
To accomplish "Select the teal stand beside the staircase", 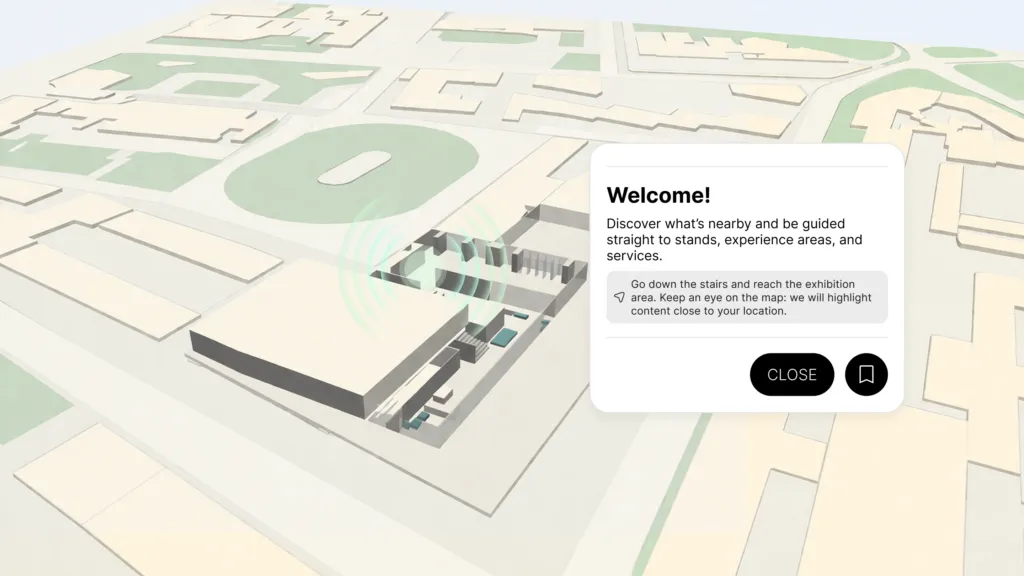I will click(503, 339).
